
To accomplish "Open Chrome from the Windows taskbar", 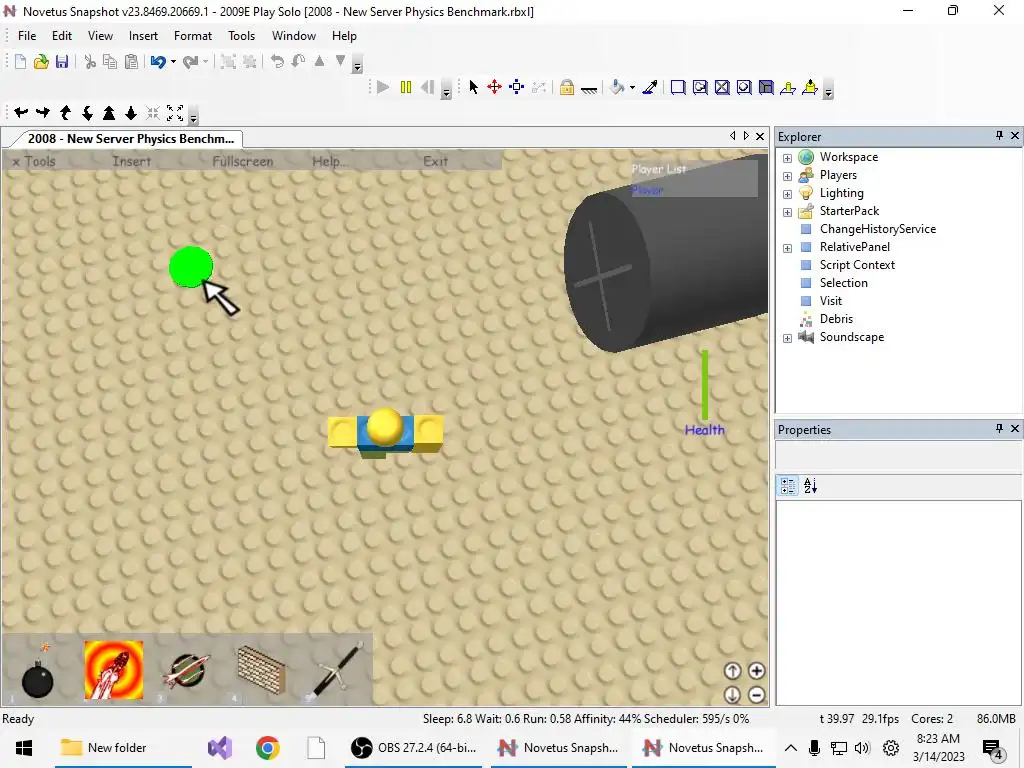I will (x=267, y=748).
